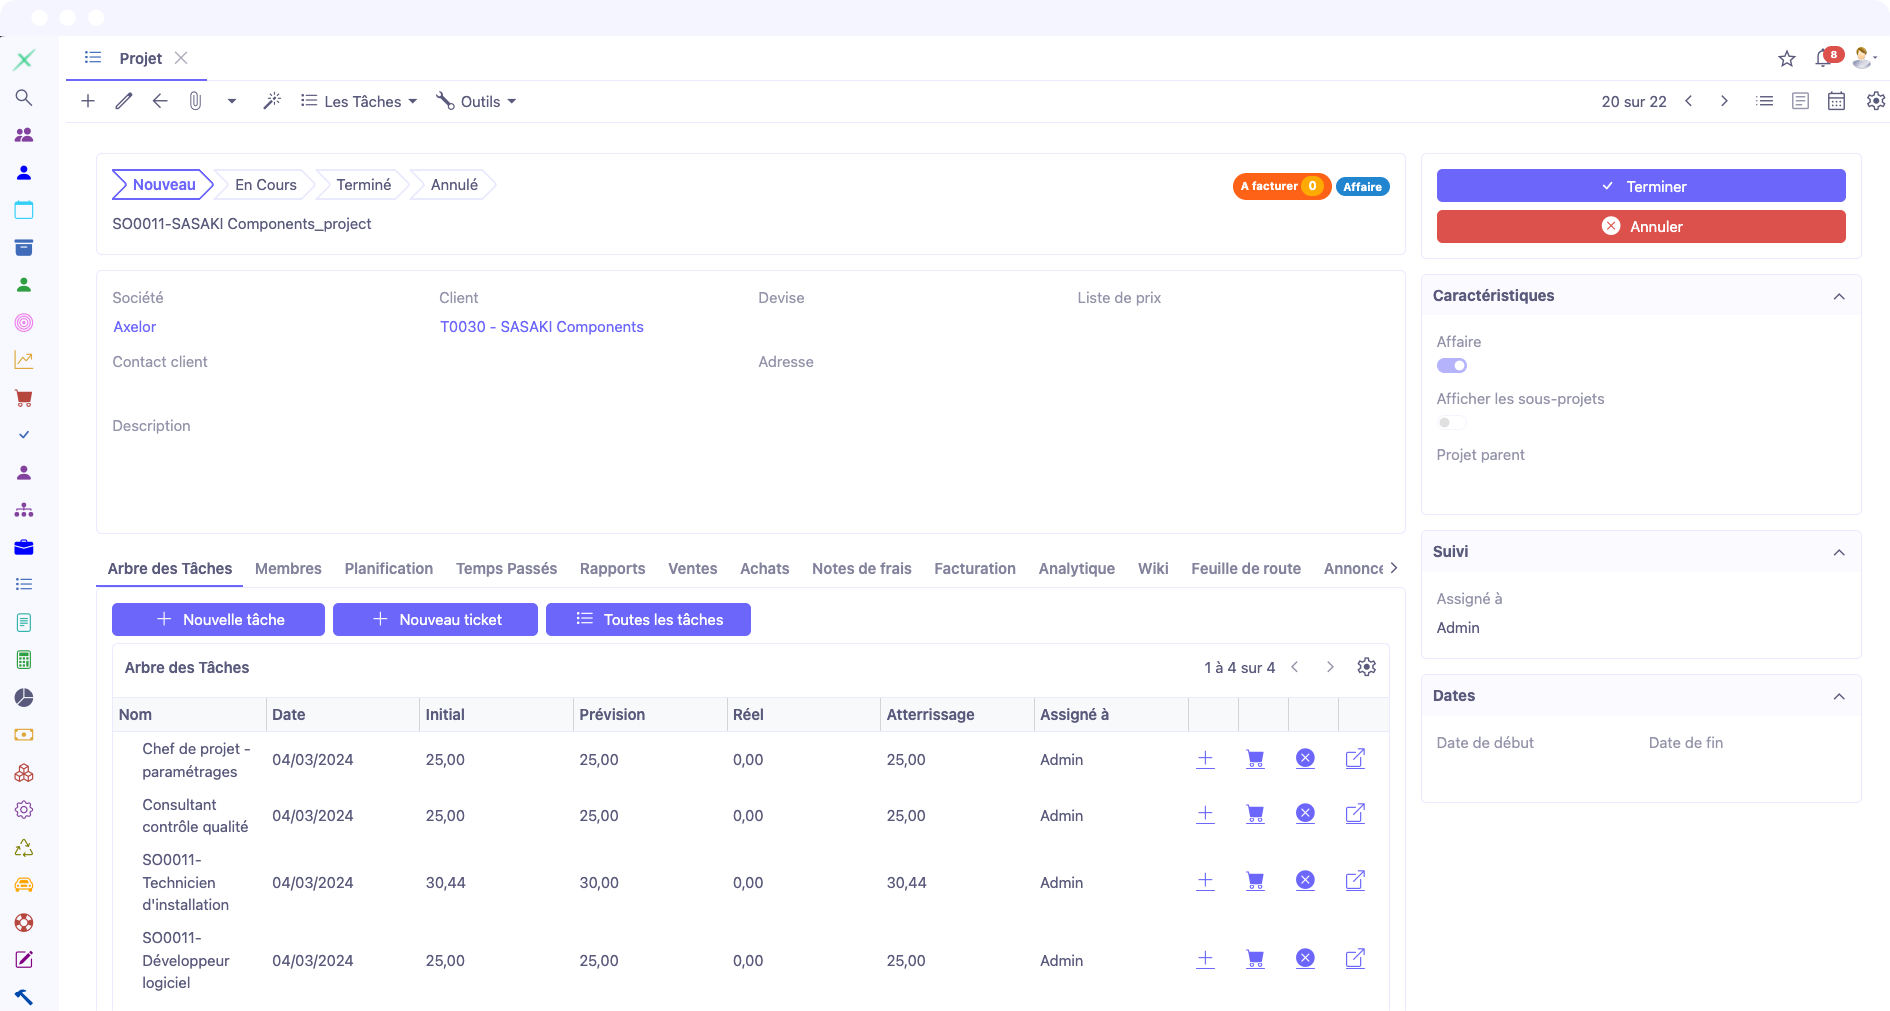
Task: Enable Afficher les sous-projets toggle
Action: point(1452,423)
